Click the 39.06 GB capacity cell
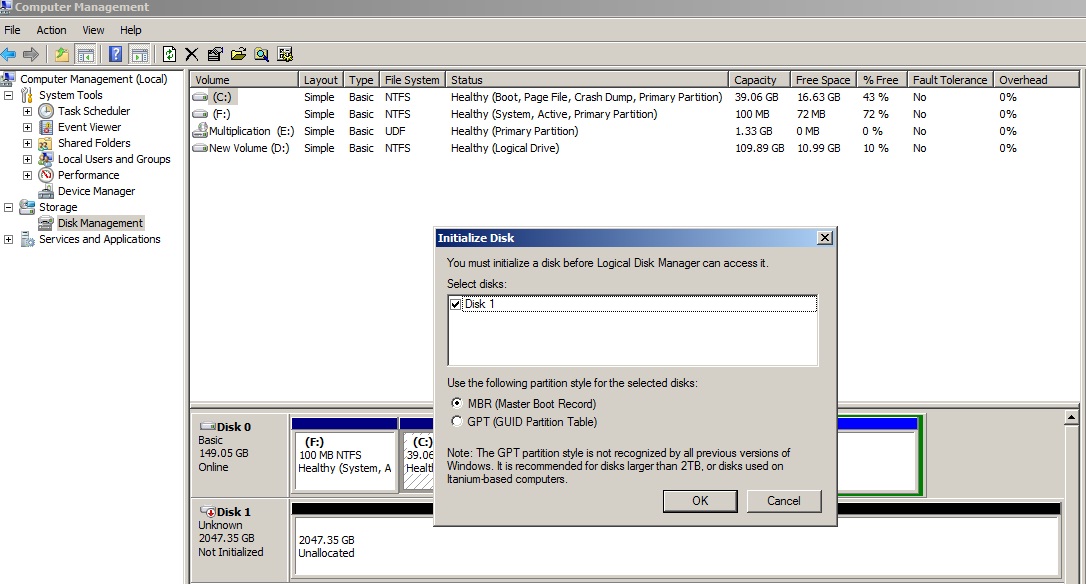 tap(756, 97)
